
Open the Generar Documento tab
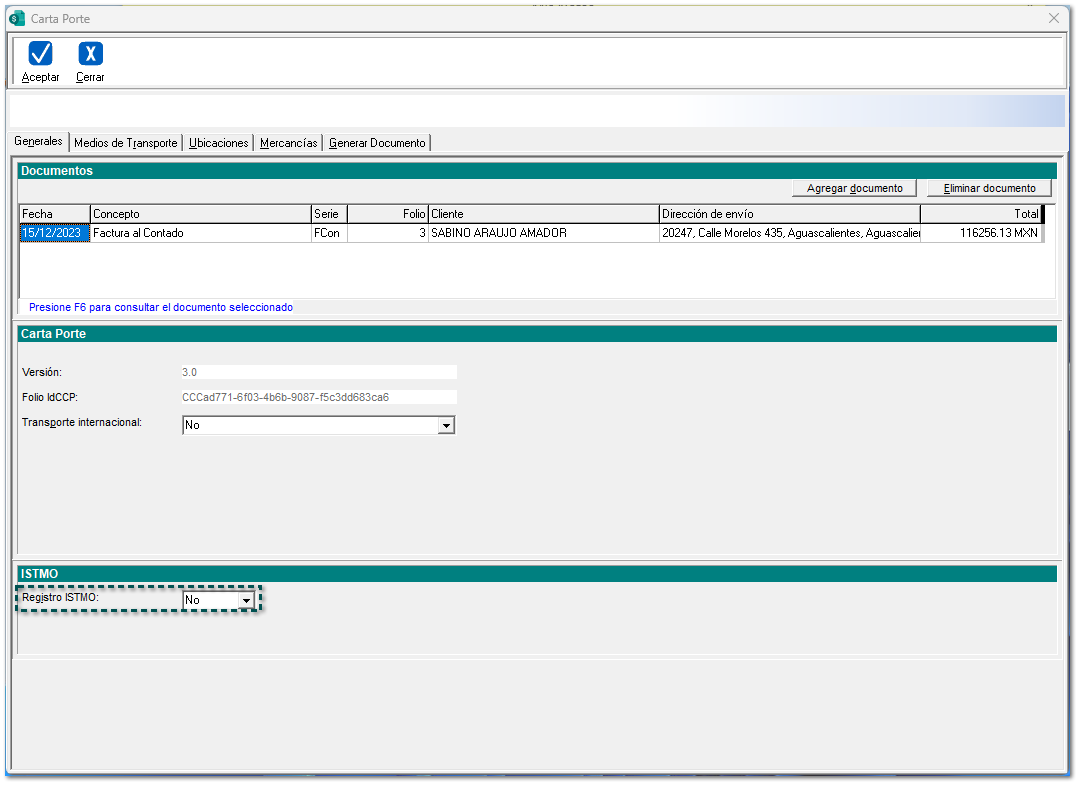point(377,143)
